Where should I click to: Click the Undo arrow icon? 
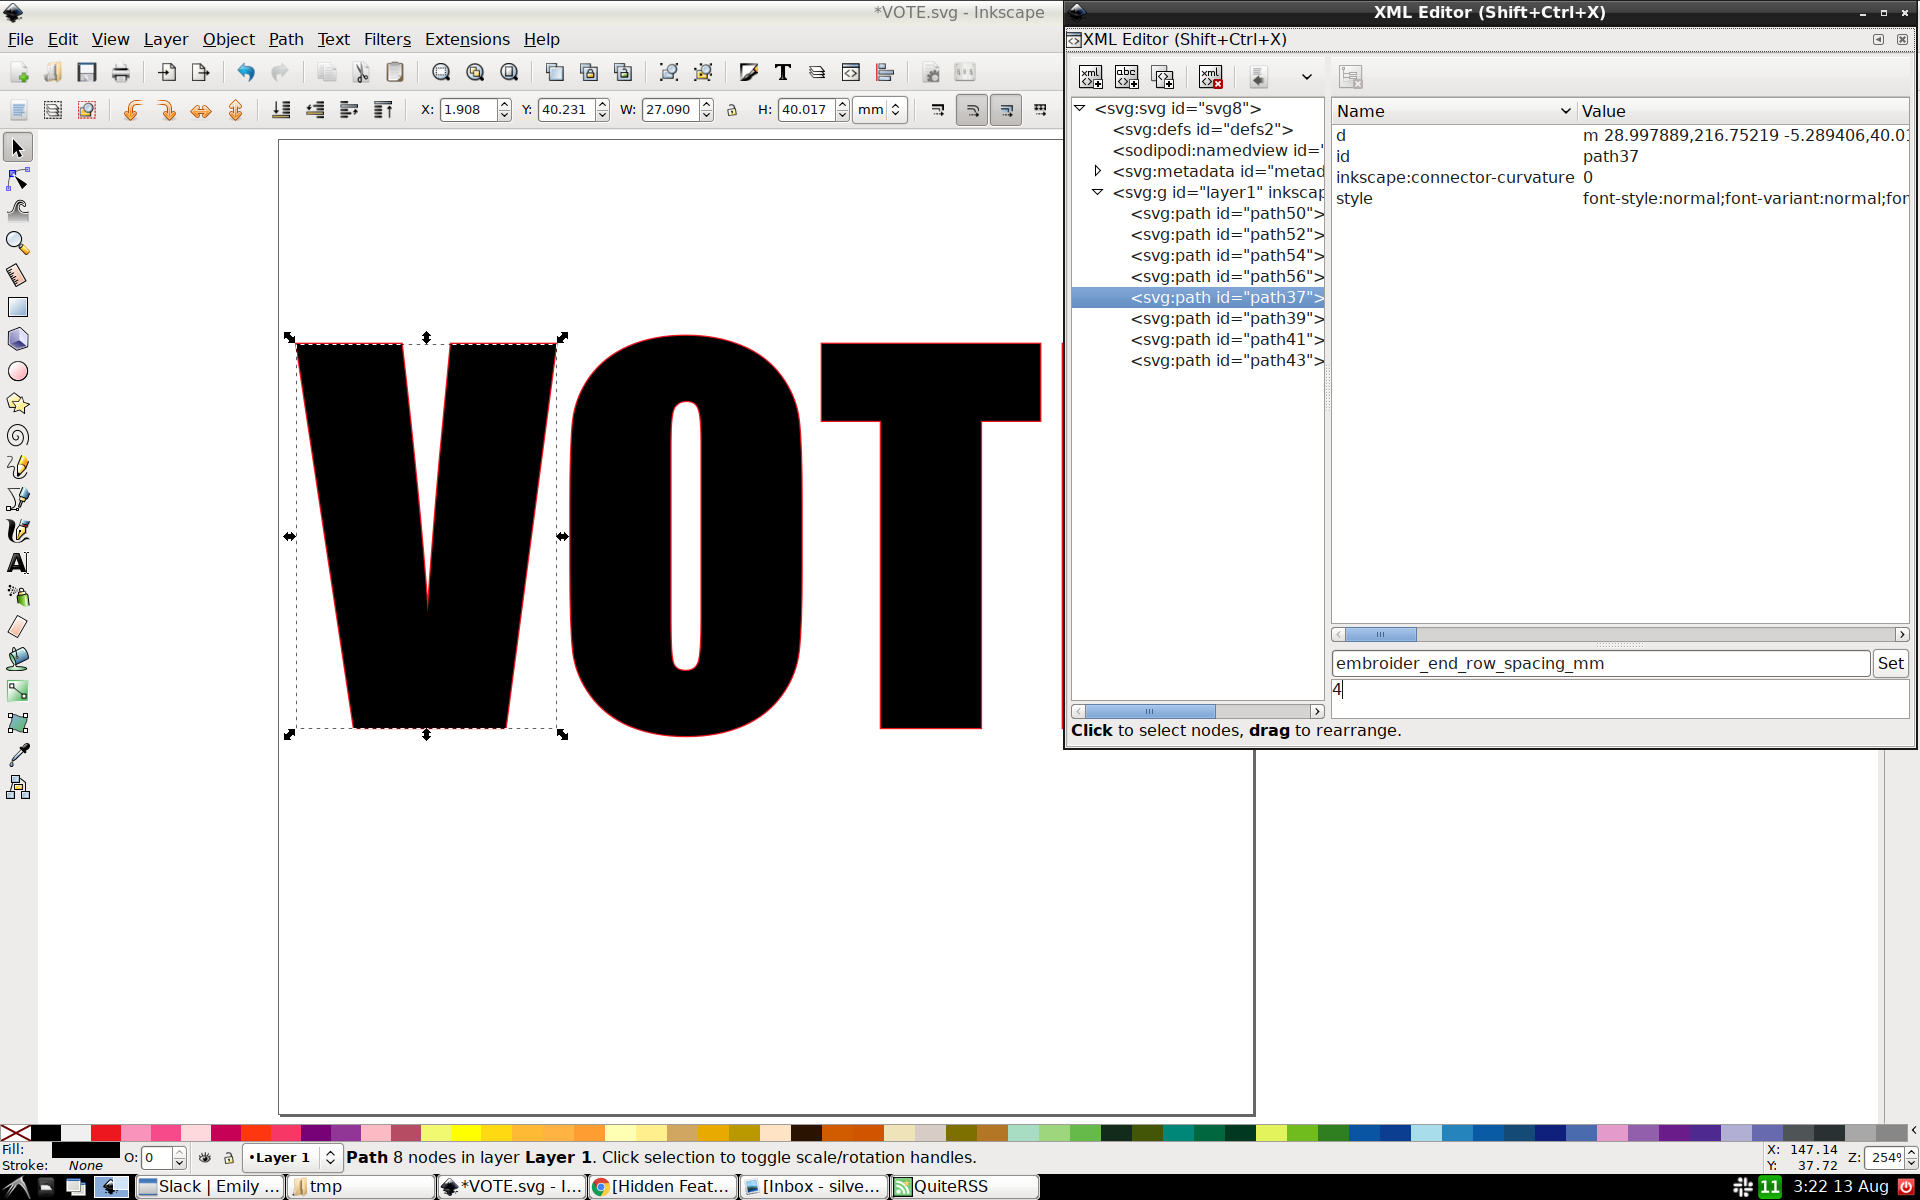[246, 72]
